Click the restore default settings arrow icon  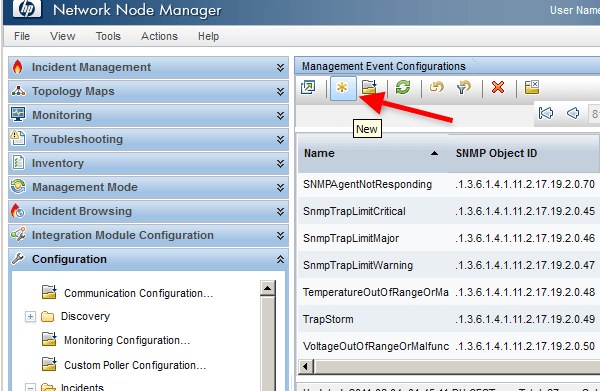437,88
